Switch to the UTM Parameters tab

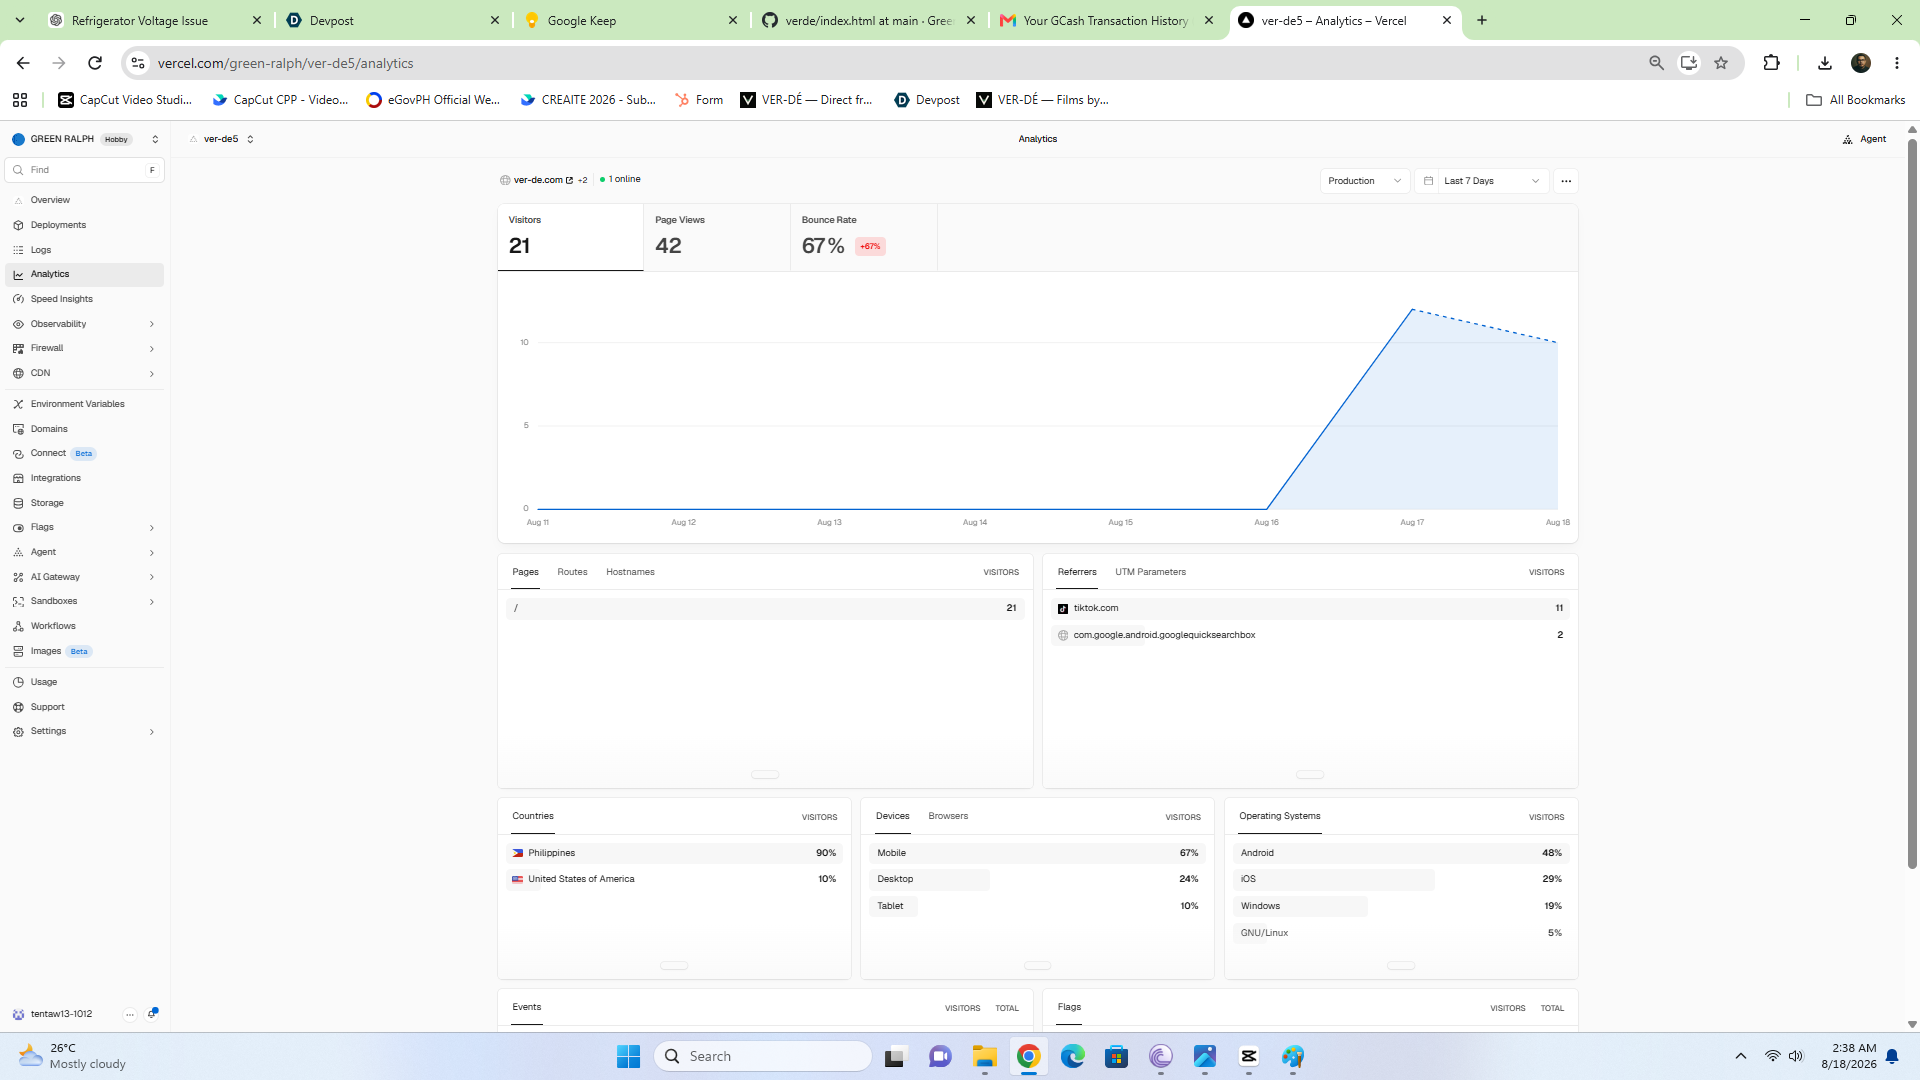coord(1150,572)
